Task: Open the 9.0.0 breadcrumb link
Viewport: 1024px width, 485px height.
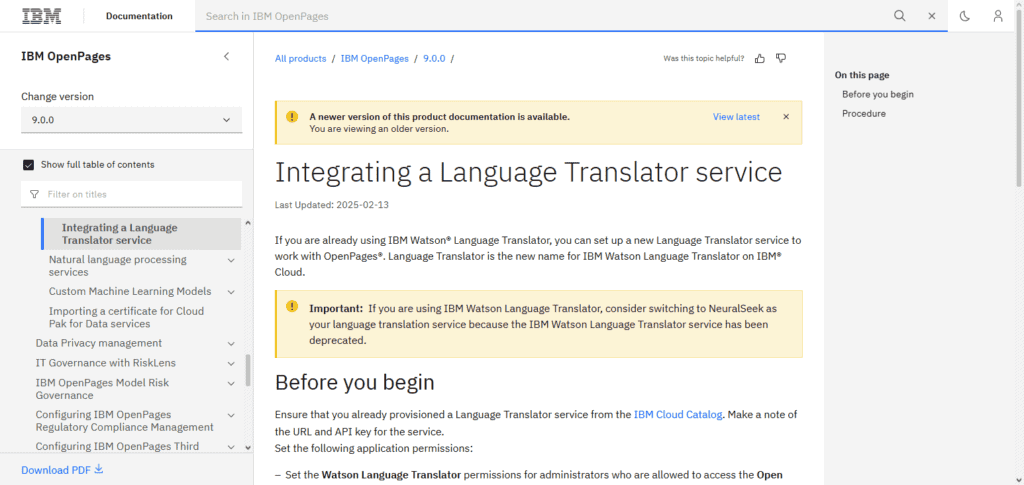Action: [x=434, y=59]
